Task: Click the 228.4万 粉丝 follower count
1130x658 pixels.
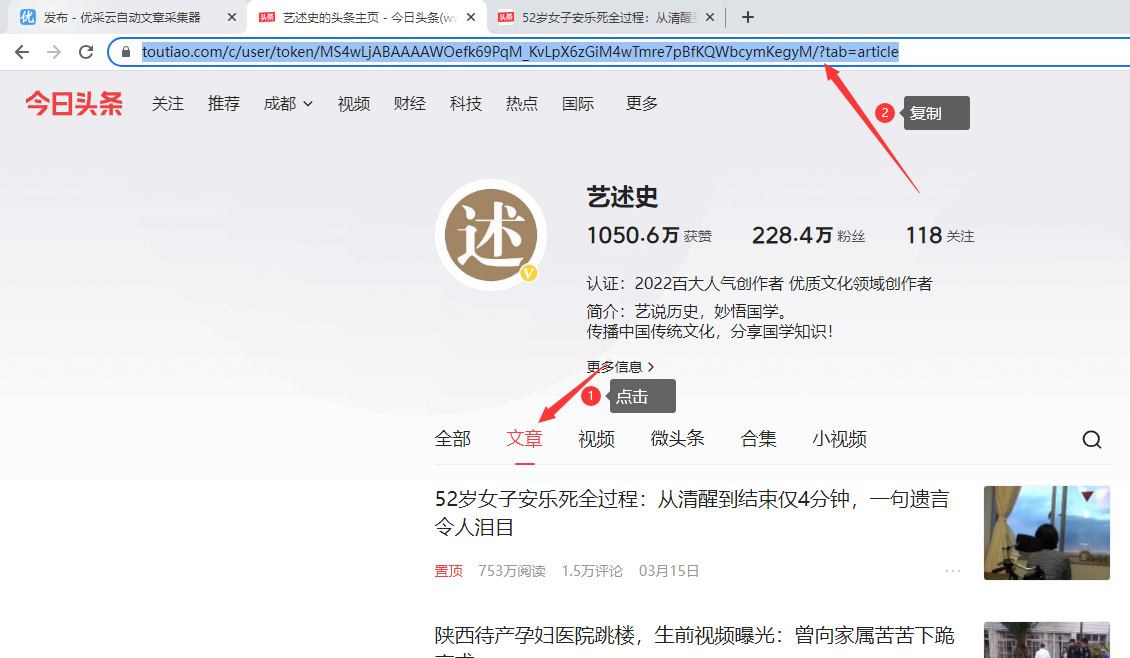Action: [x=808, y=236]
